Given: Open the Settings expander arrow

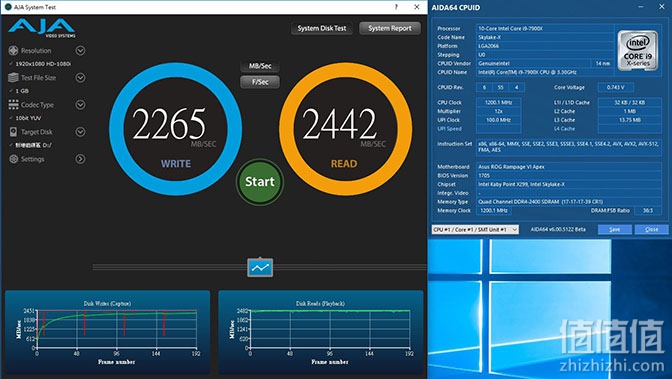Looking at the screenshot, I should click(x=80, y=159).
